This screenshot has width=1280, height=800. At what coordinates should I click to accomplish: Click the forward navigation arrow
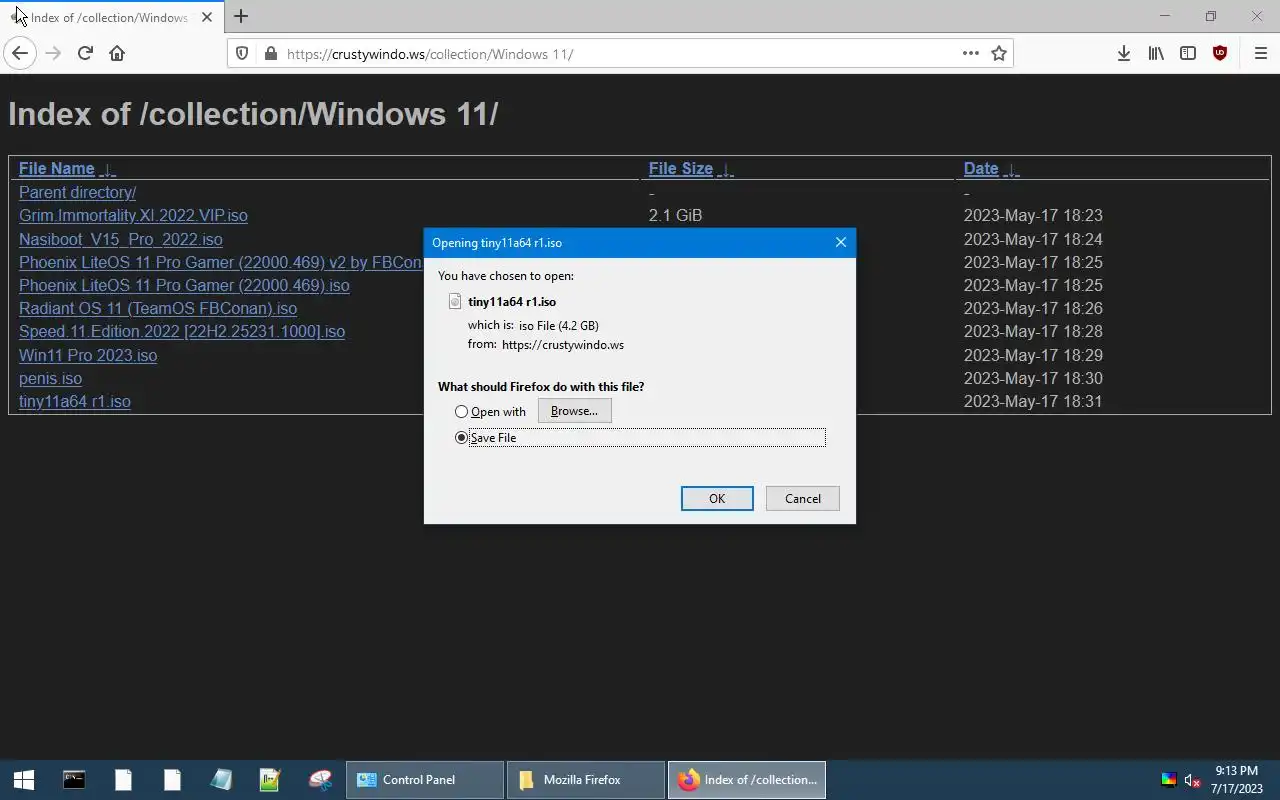(x=53, y=54)
